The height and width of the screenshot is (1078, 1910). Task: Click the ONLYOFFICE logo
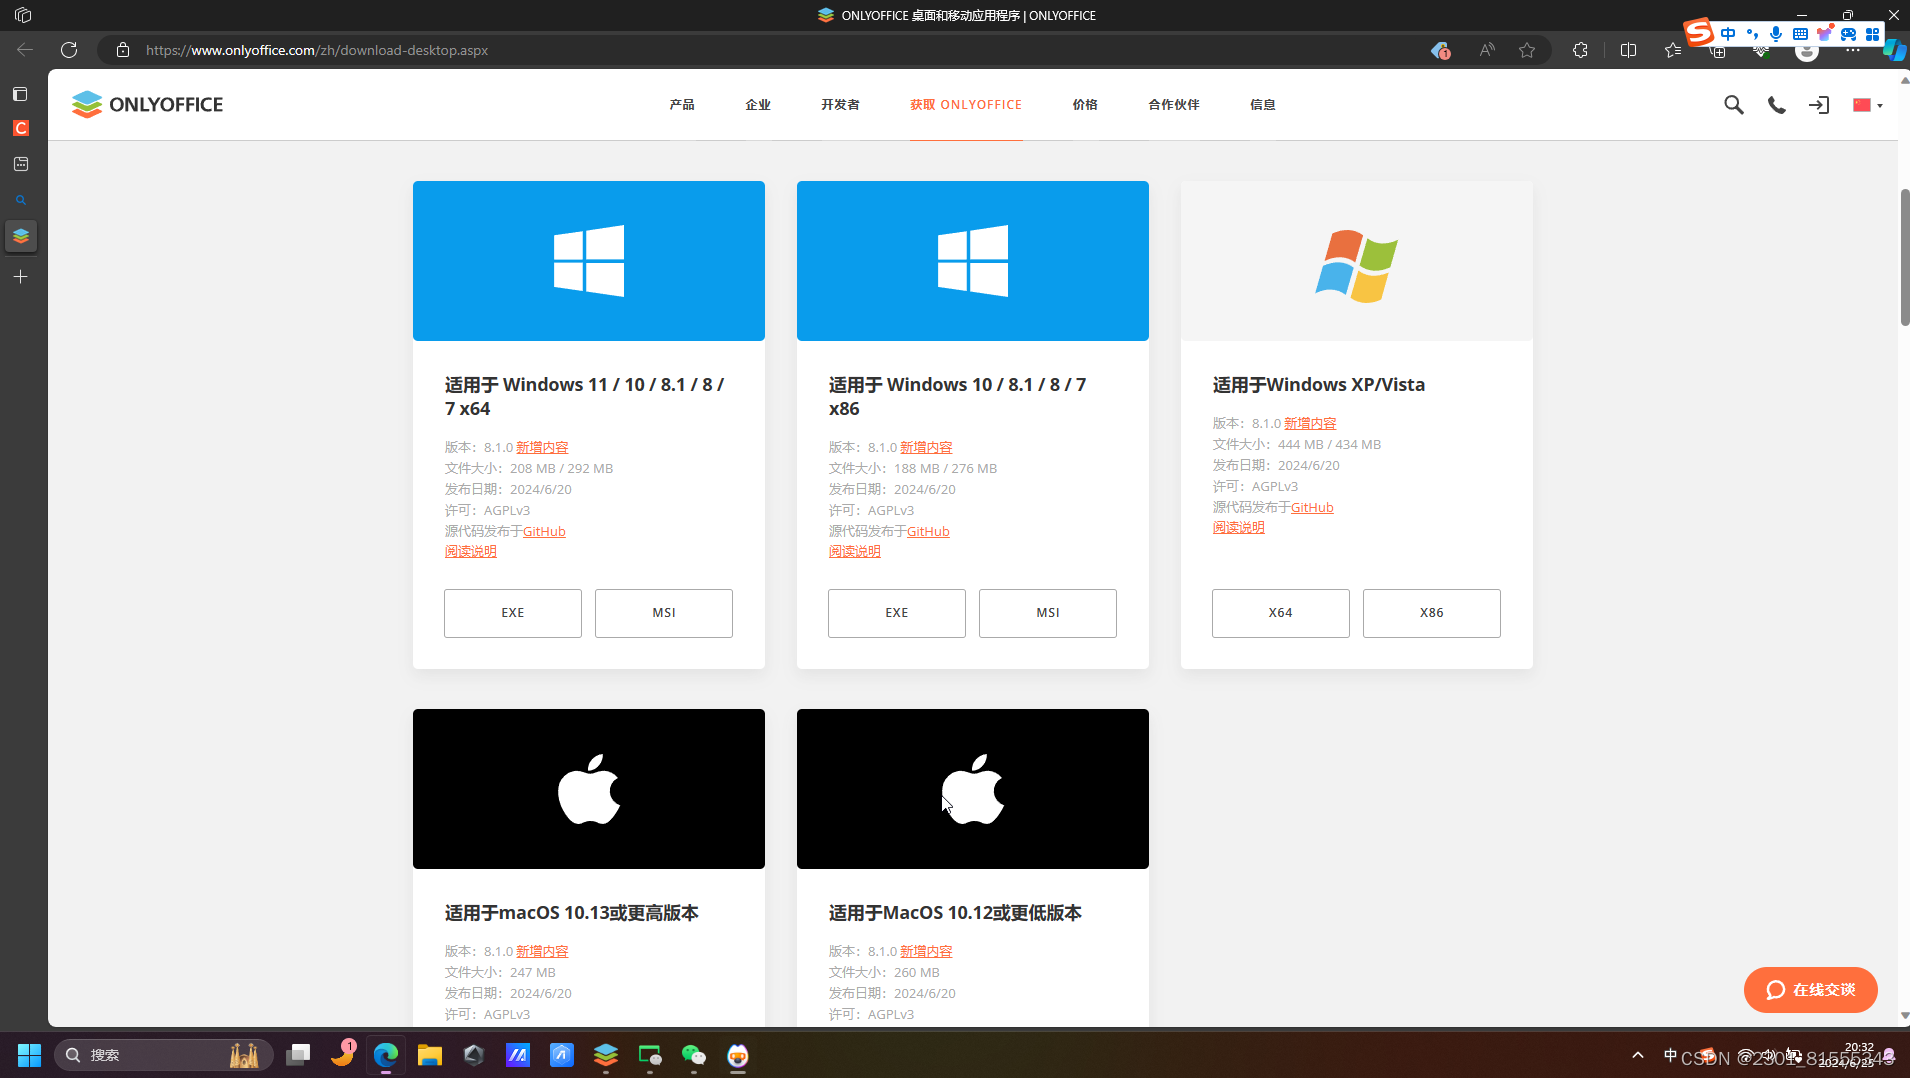coord(147,104)
